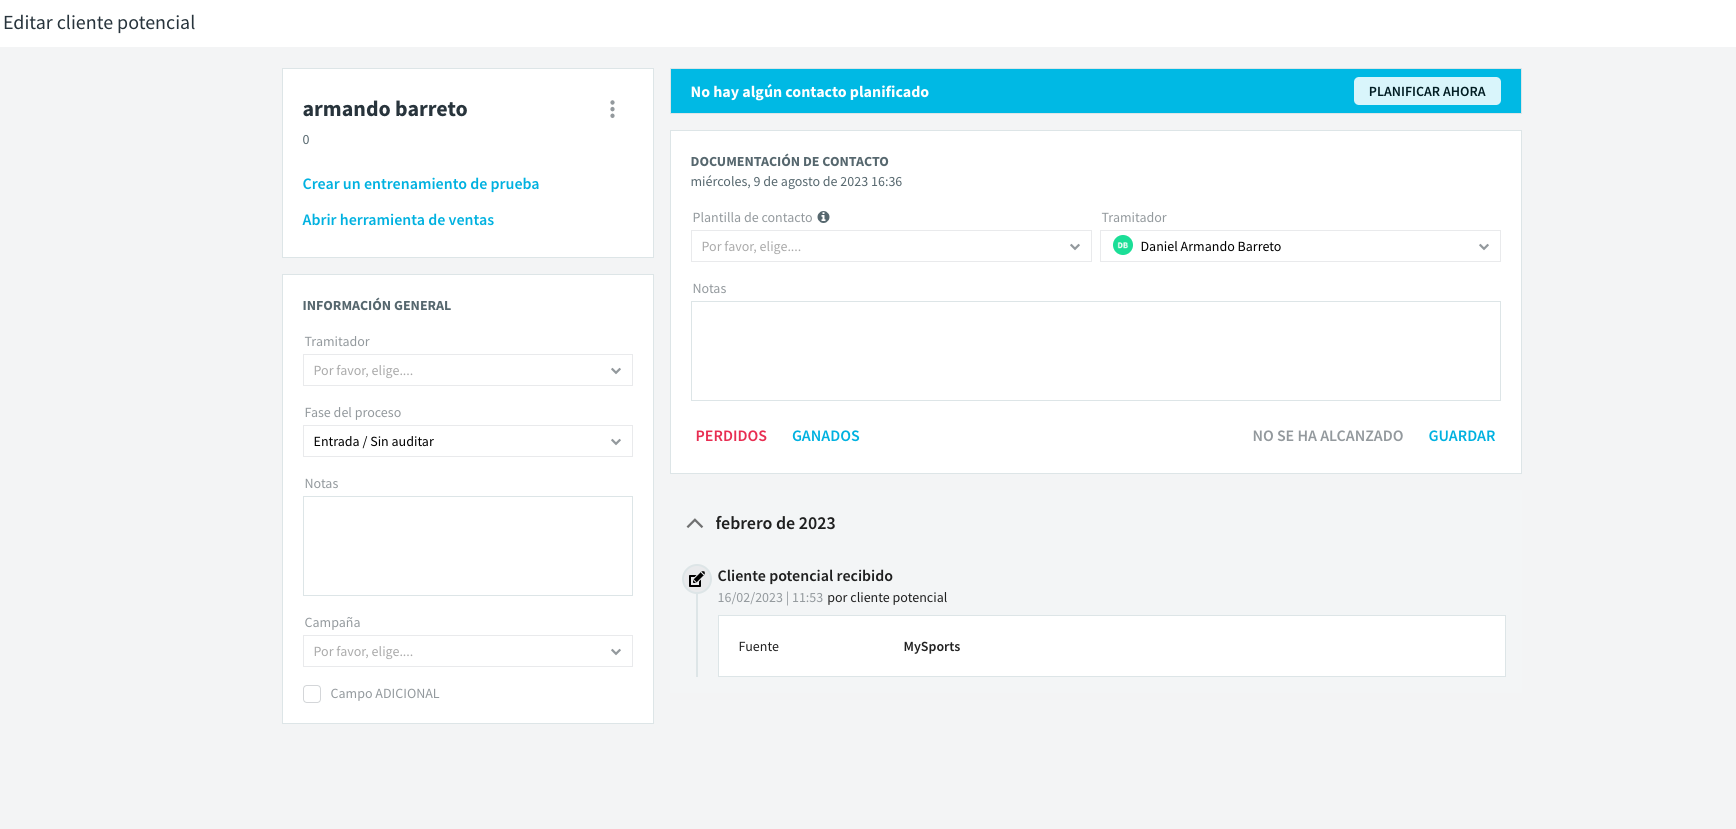Expand the Fase del proceso dropdown
The image size is (1736, 829).
(x=468, y=441)
